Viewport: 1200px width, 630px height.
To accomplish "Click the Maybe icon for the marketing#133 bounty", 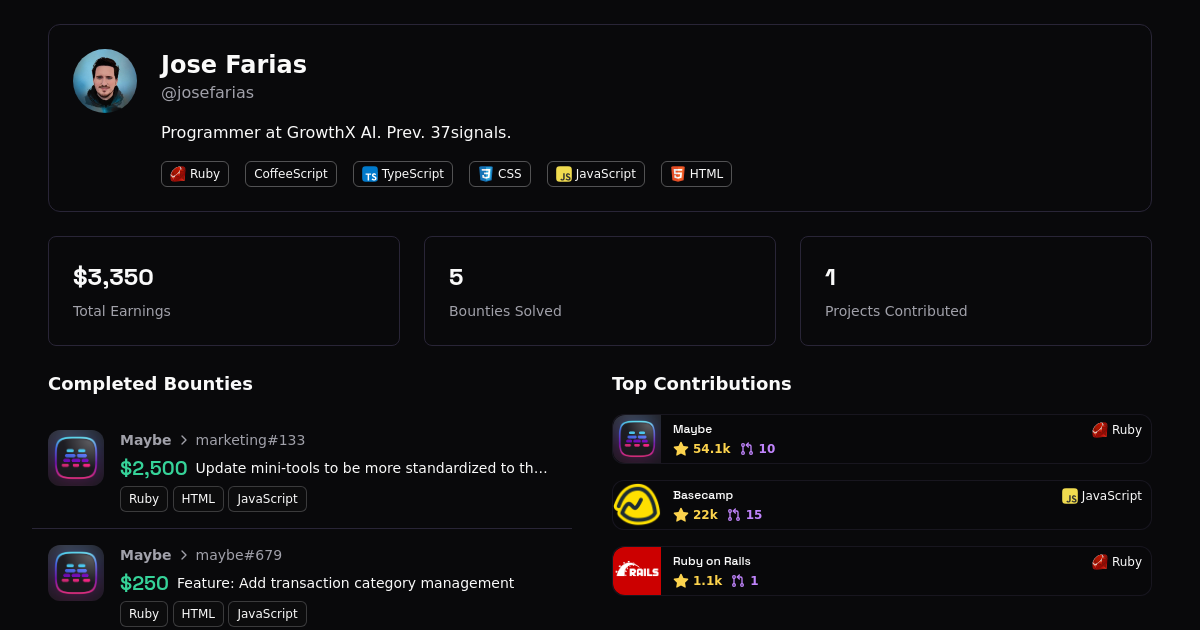I will [x=76, y=458].
